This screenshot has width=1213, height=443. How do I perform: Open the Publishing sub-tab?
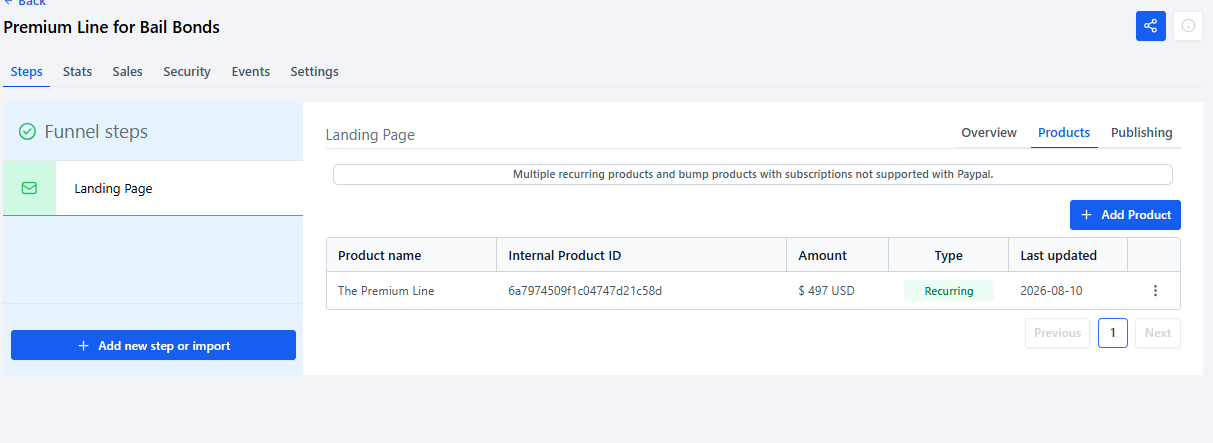1141,133
